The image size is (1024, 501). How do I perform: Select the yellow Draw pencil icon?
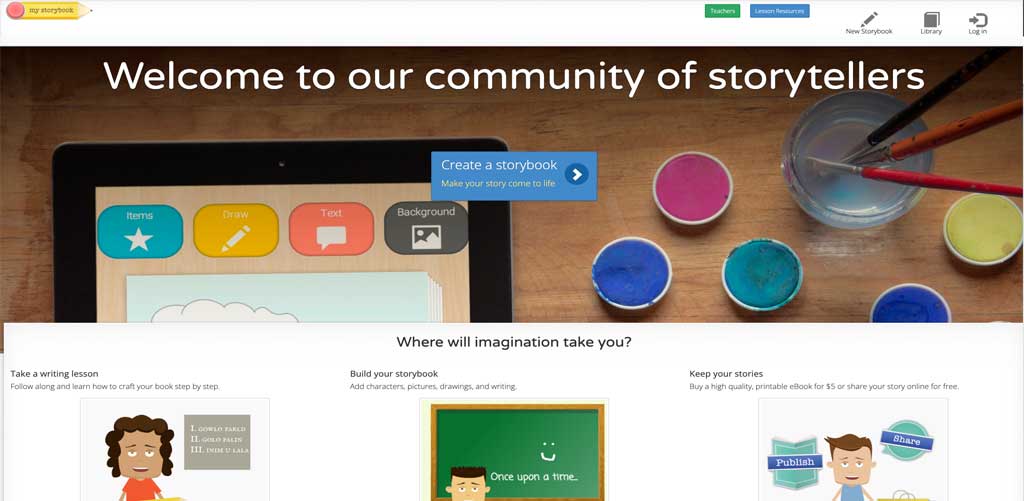coord(235,238)
